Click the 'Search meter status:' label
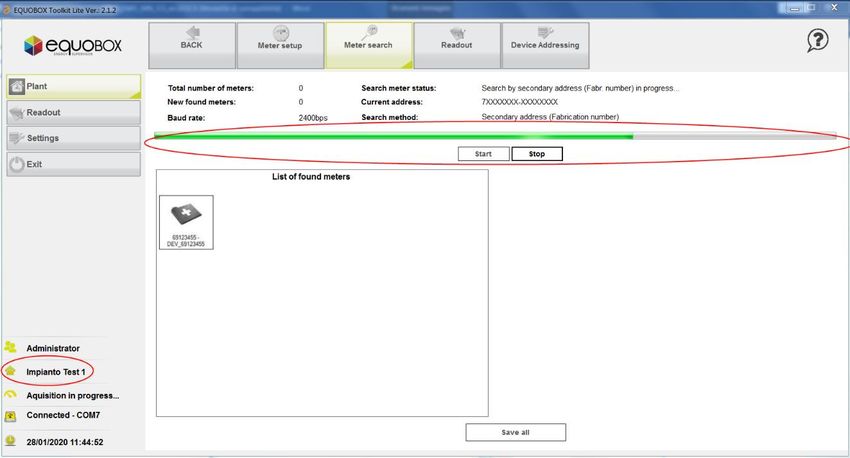Image resolution: width=850 pixels, height=458 pixels. (x=398, y=88)
